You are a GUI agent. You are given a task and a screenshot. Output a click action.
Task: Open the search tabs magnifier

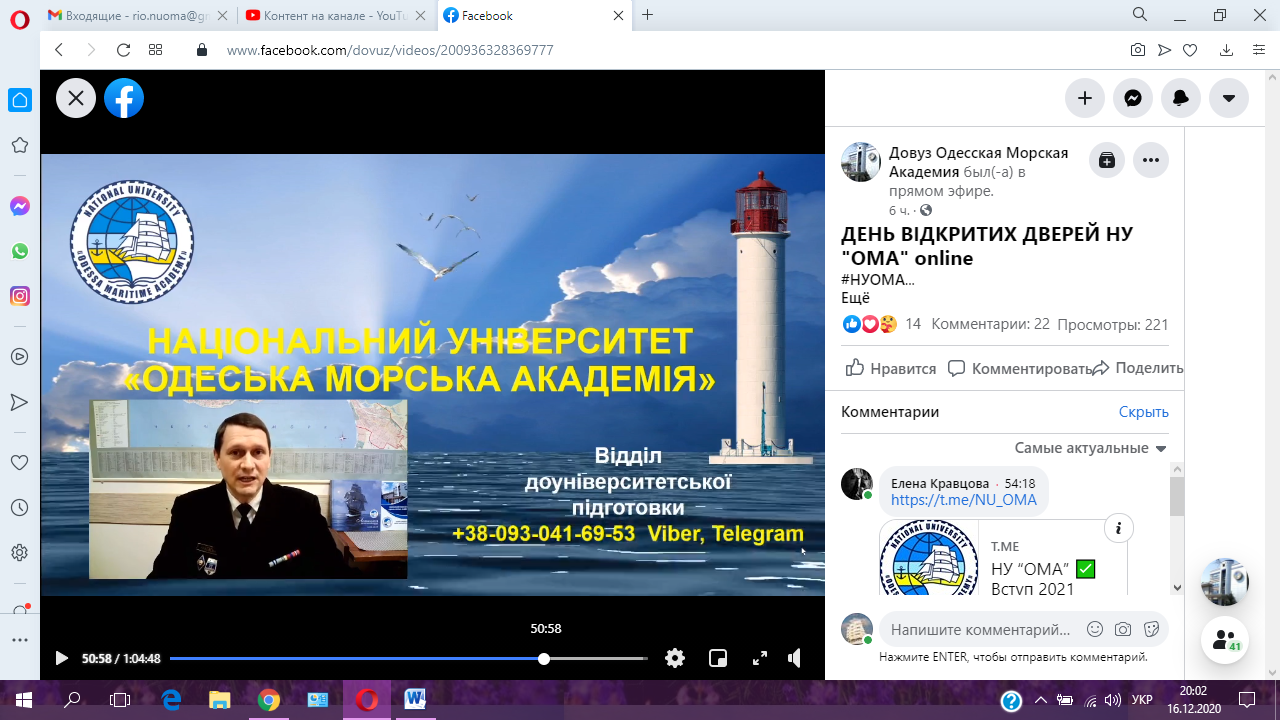1140,15
